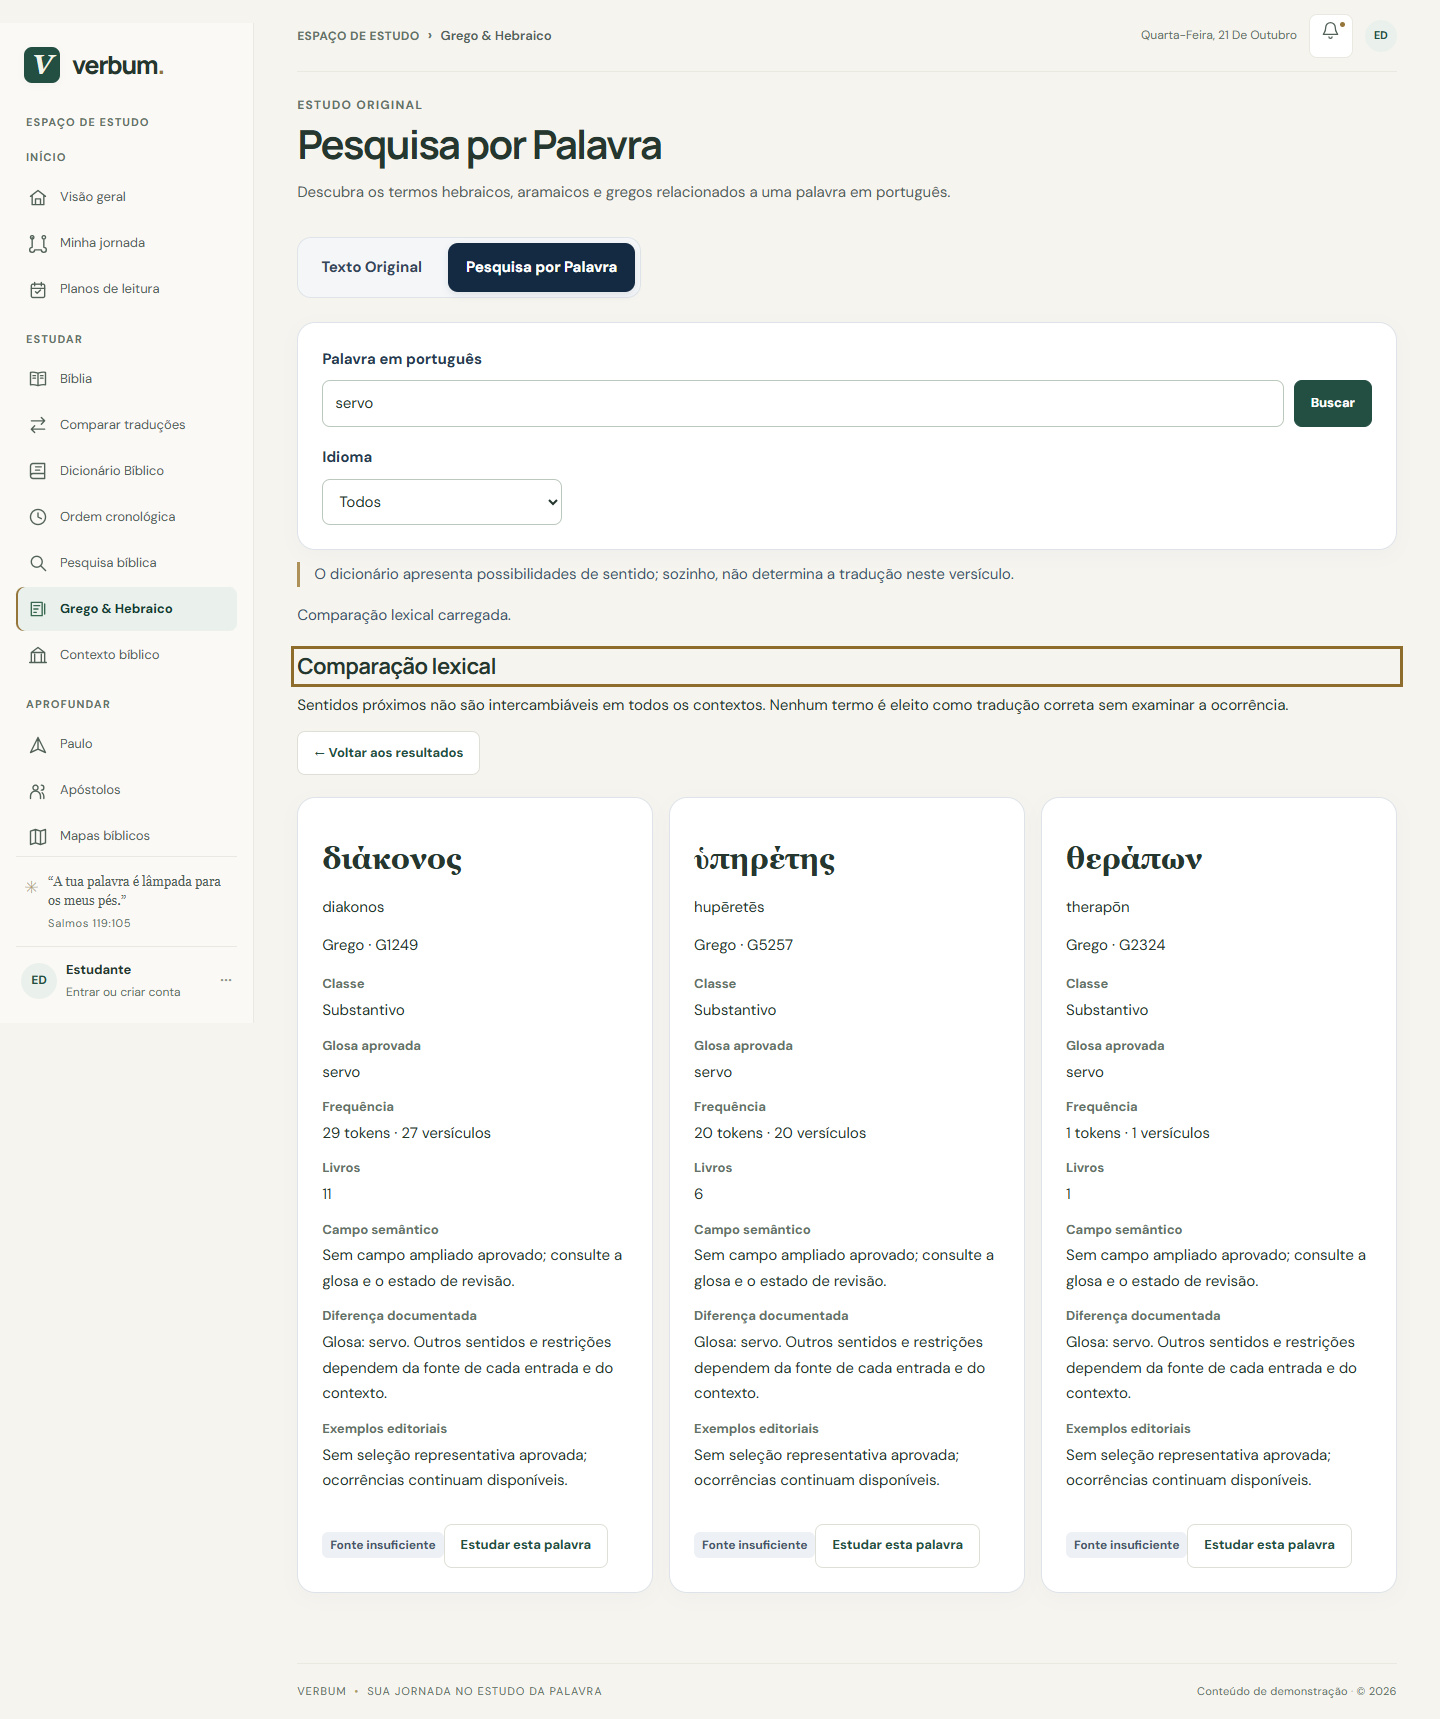Click Planos de leitura calendar icon
Image resolution: width=1440 pixels, height=1719 pixels.
[38, 289]
